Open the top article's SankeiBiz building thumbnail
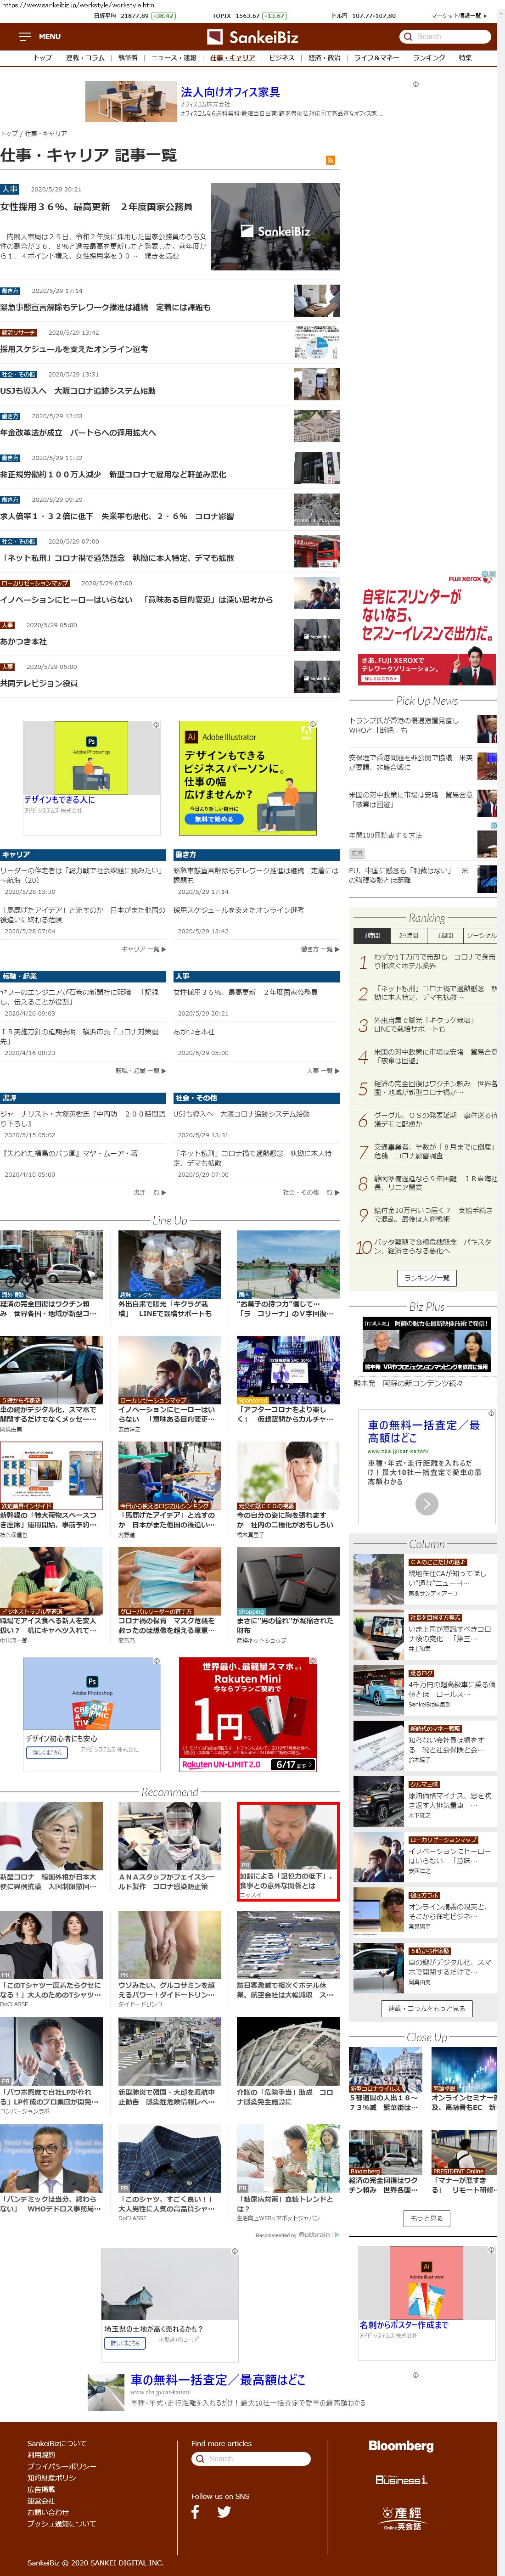Screen dimensions: 505x2576 pos(275,227)
